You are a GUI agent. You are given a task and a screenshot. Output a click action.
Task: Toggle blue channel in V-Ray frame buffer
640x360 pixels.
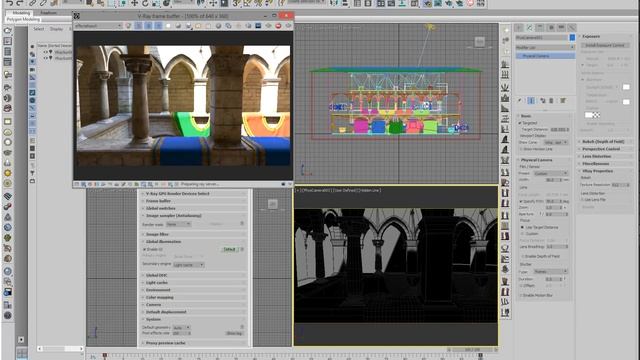pyautogui.click(x=158, y=26)
